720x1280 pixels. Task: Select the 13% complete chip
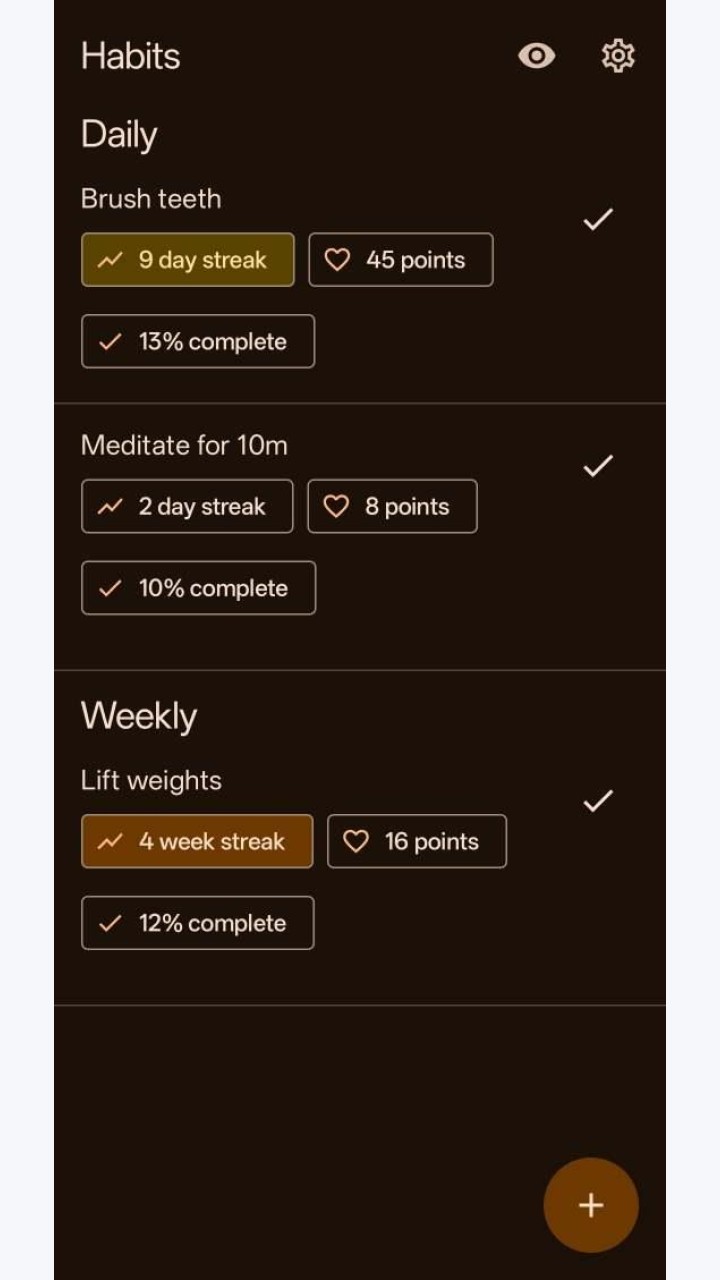198,342
